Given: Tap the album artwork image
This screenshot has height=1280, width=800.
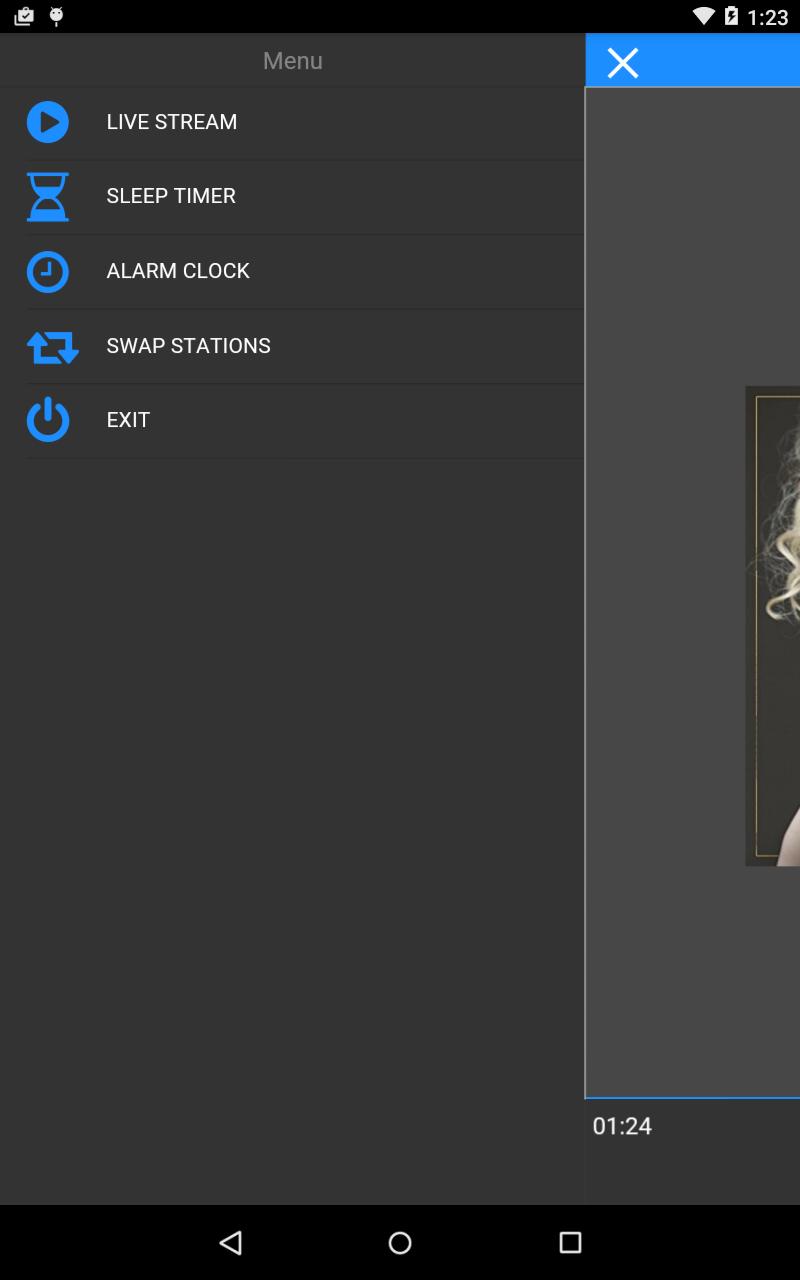Looking at the screenshot, I should click(x=772, y=626).
